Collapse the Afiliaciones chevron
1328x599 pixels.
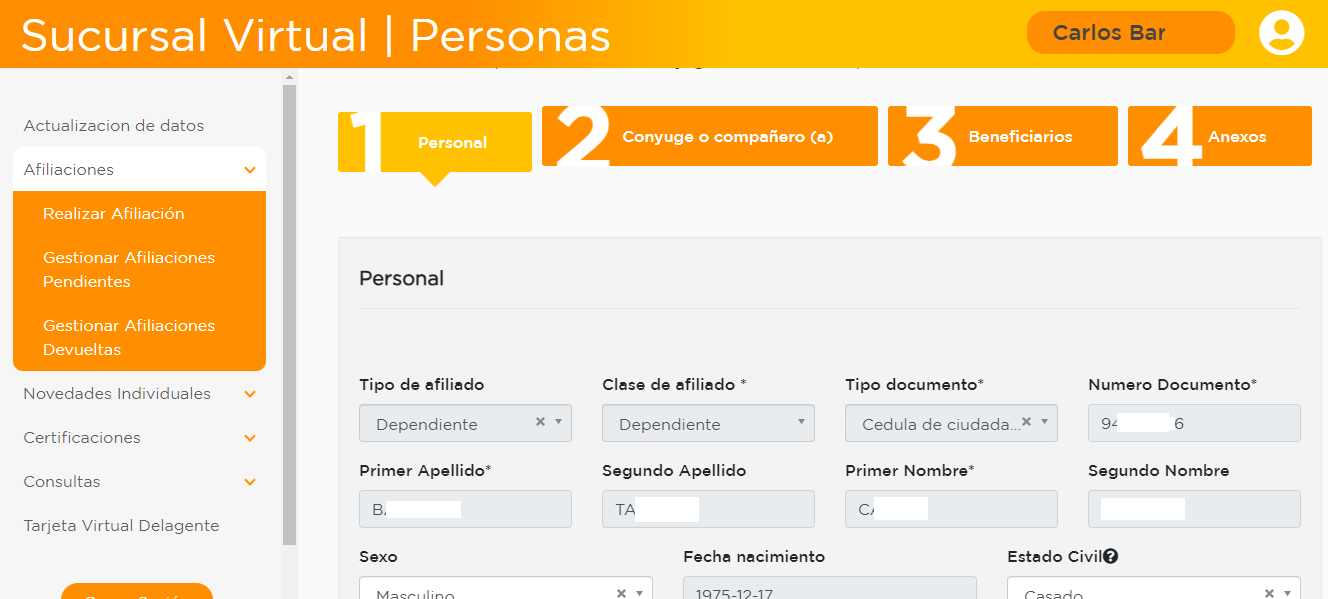click(250, 170)
